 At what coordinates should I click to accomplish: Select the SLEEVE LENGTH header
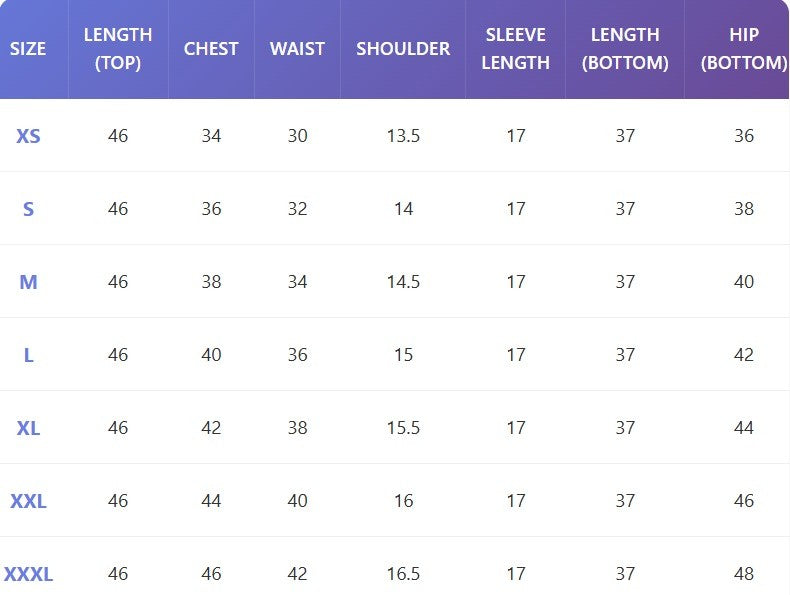tap(516, 48)
